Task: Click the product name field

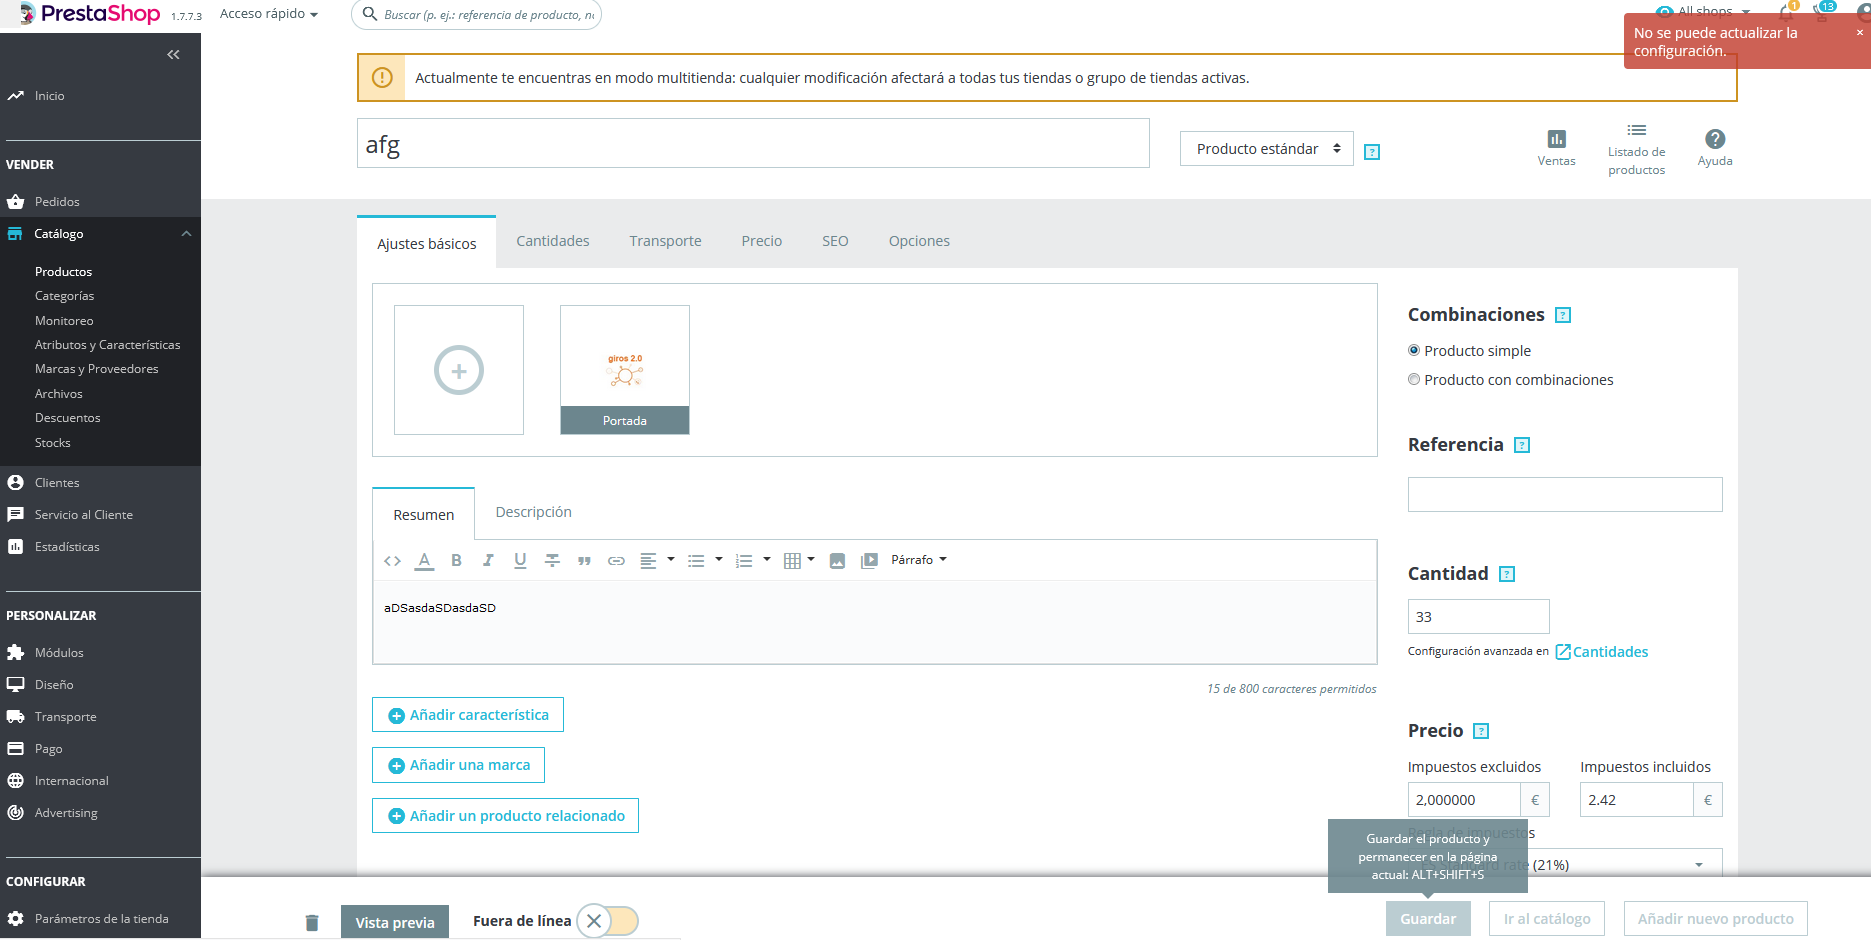Action: [x=753, y=144]
